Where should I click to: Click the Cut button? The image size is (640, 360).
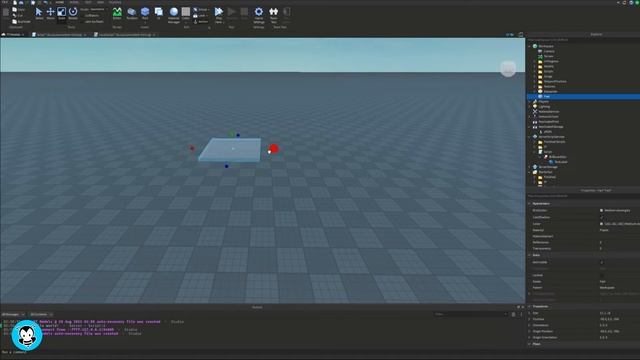(18, 16)
